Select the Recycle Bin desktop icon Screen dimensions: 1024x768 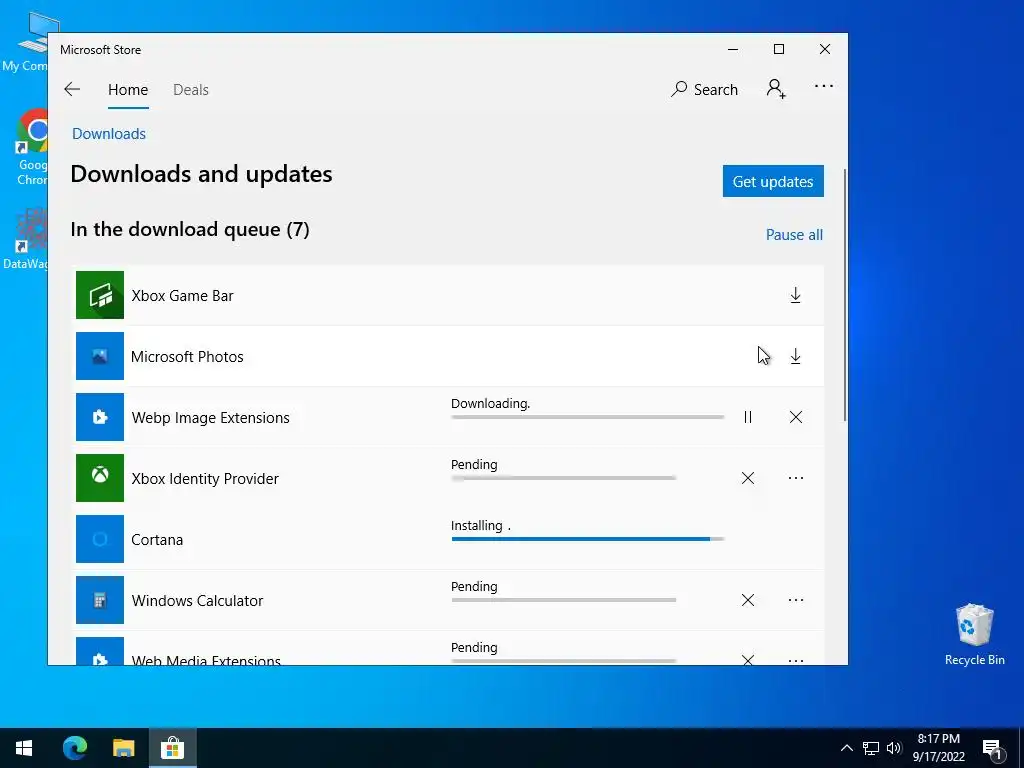[974, 635]
